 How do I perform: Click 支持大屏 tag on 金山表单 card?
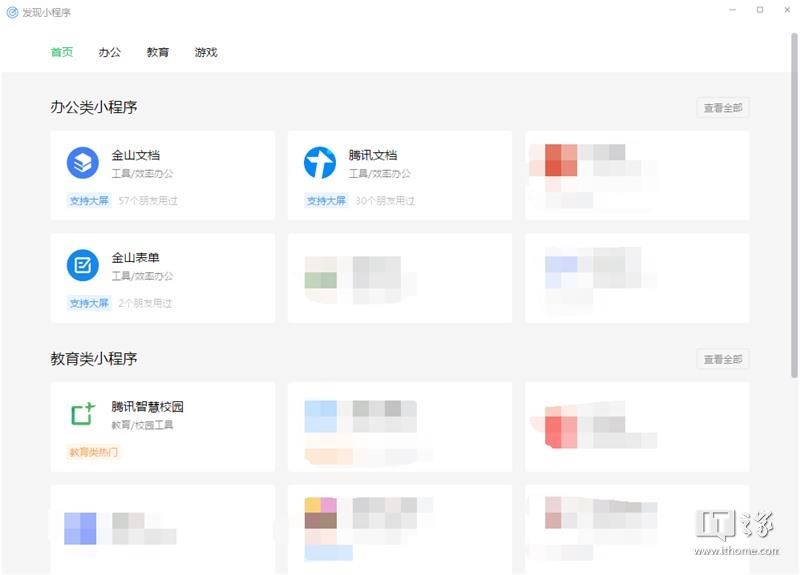coord(89,303)
